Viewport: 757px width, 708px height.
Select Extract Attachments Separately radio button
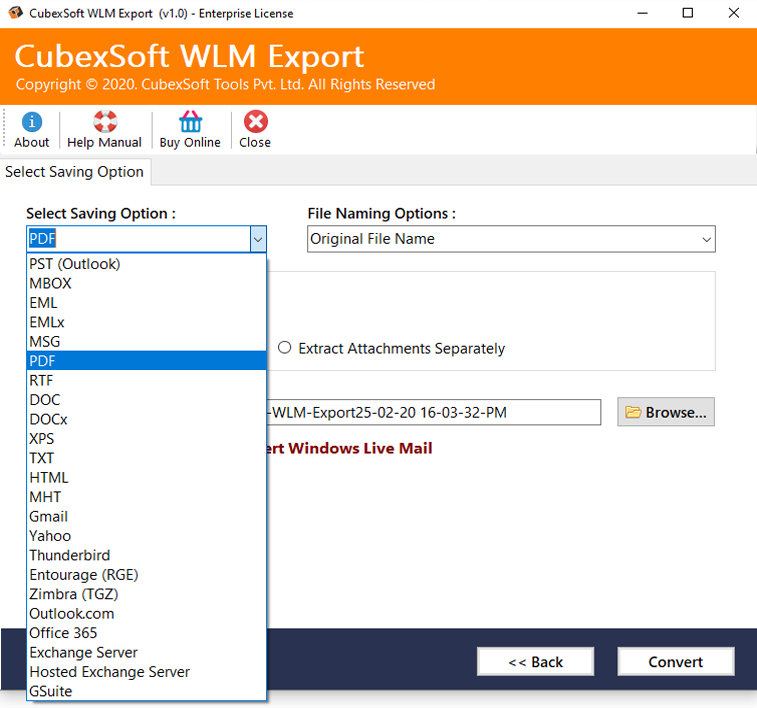tap(285, 348)
